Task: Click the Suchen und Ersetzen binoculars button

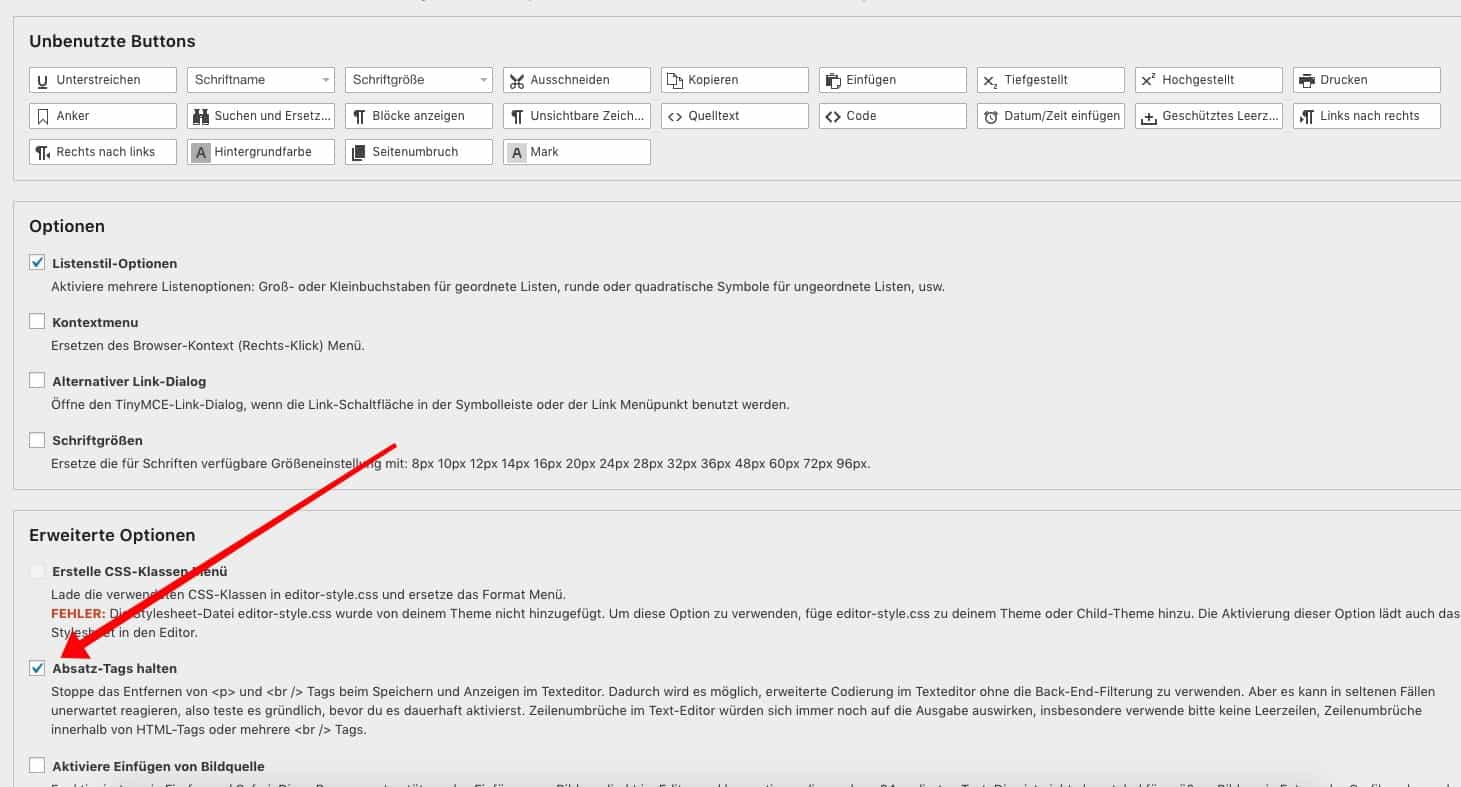Action: click(260, 116)
